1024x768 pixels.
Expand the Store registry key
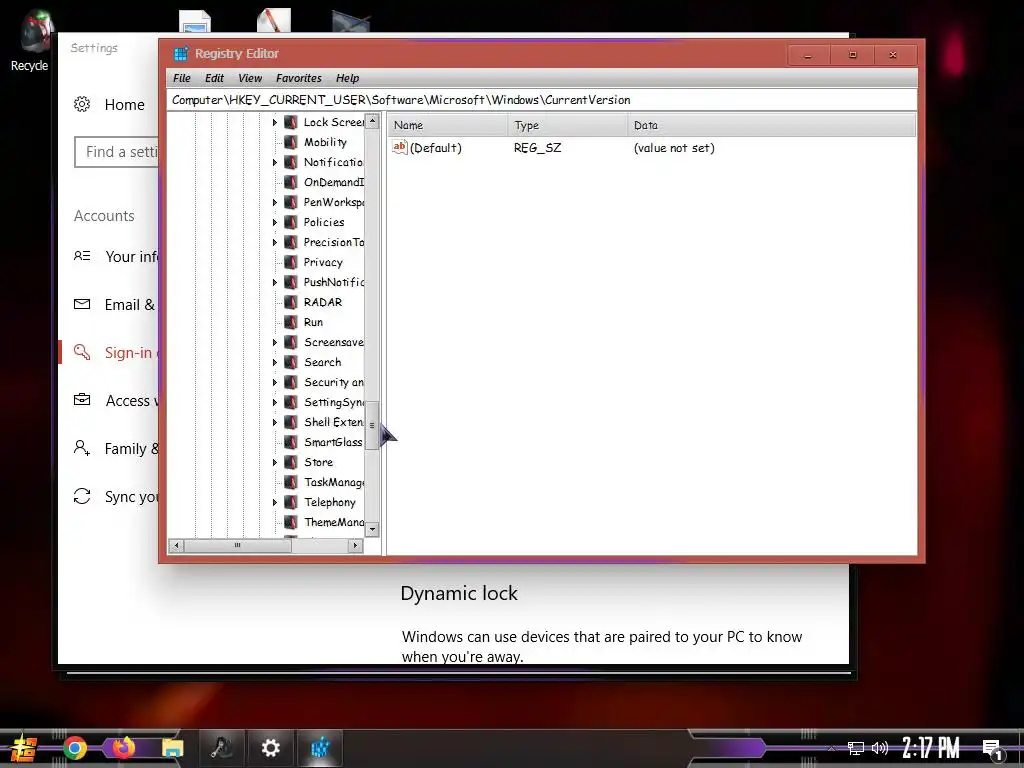tap(275, 462)
